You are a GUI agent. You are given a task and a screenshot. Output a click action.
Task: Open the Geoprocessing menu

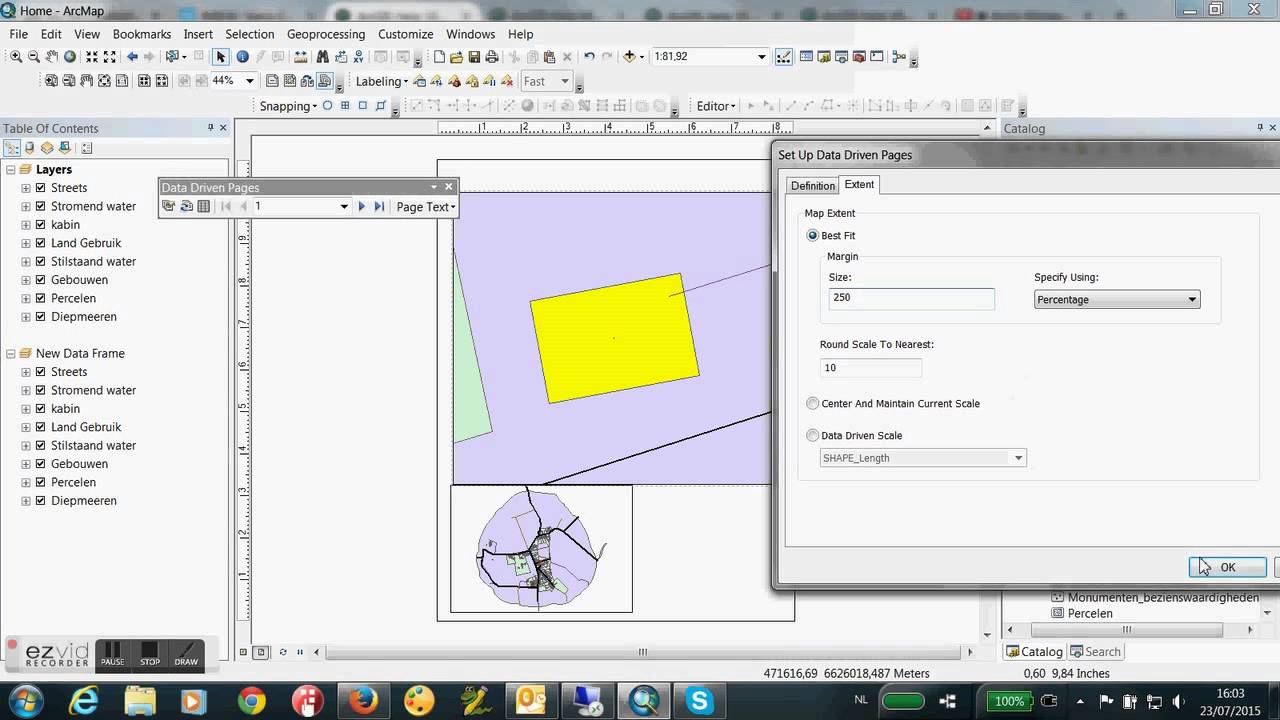pos(326,34)
